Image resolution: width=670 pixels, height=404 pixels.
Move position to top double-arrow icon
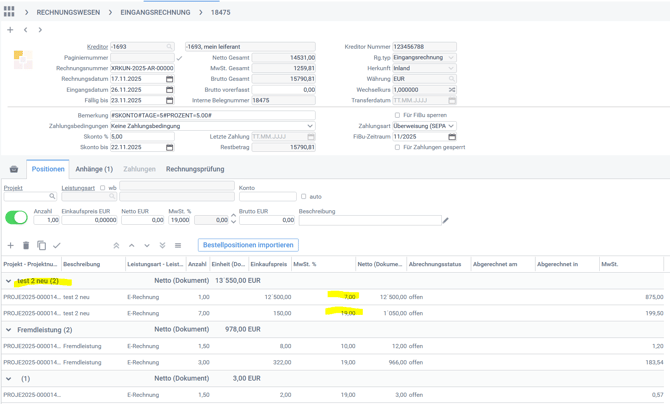point(116,245)
